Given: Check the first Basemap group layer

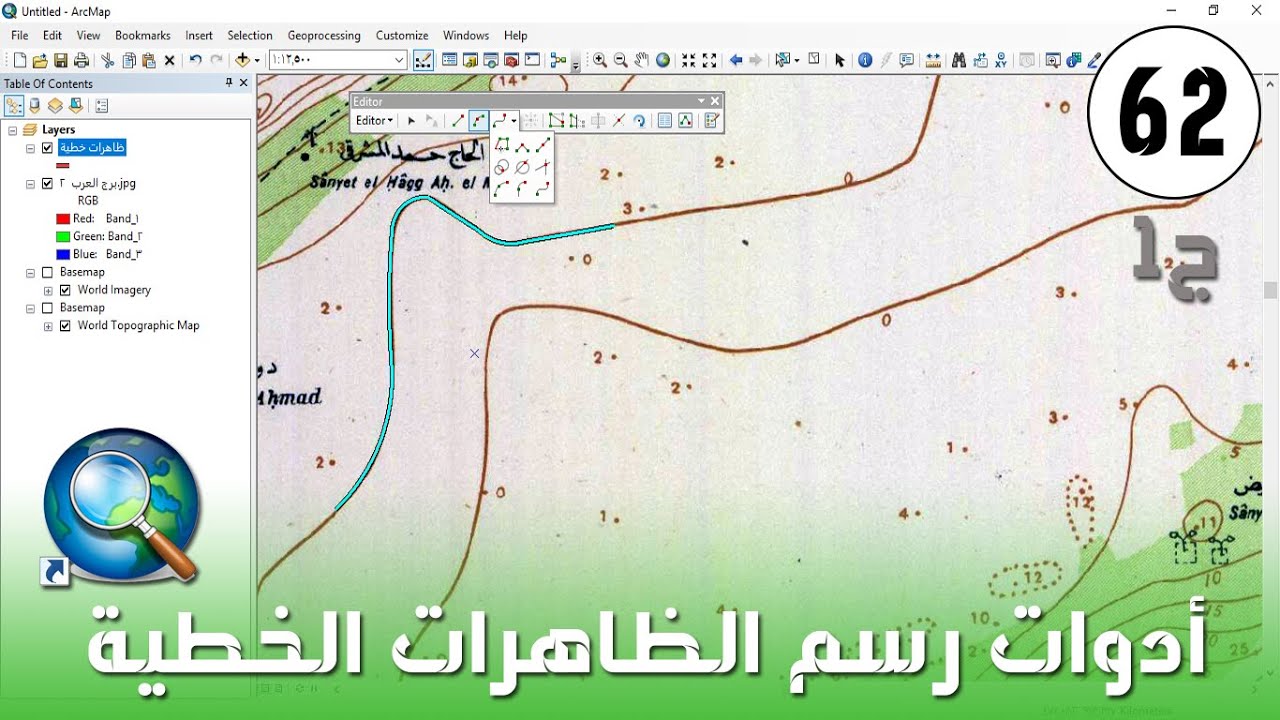Looking at the screenshot, I should point(47,272).
